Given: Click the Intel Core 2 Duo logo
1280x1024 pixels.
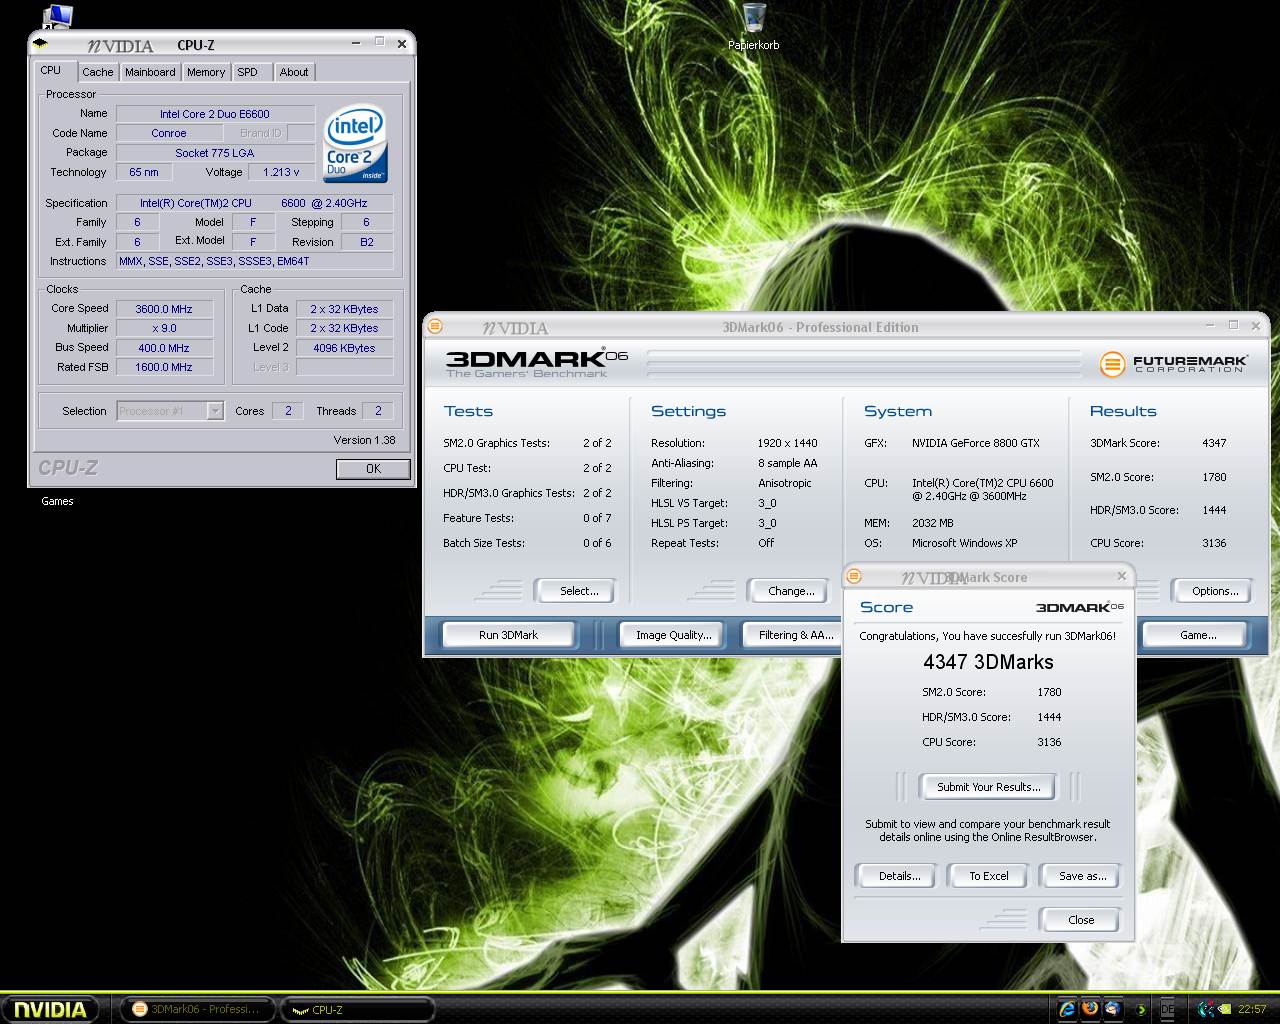Looking at the screenshot, I should point(355,145).
